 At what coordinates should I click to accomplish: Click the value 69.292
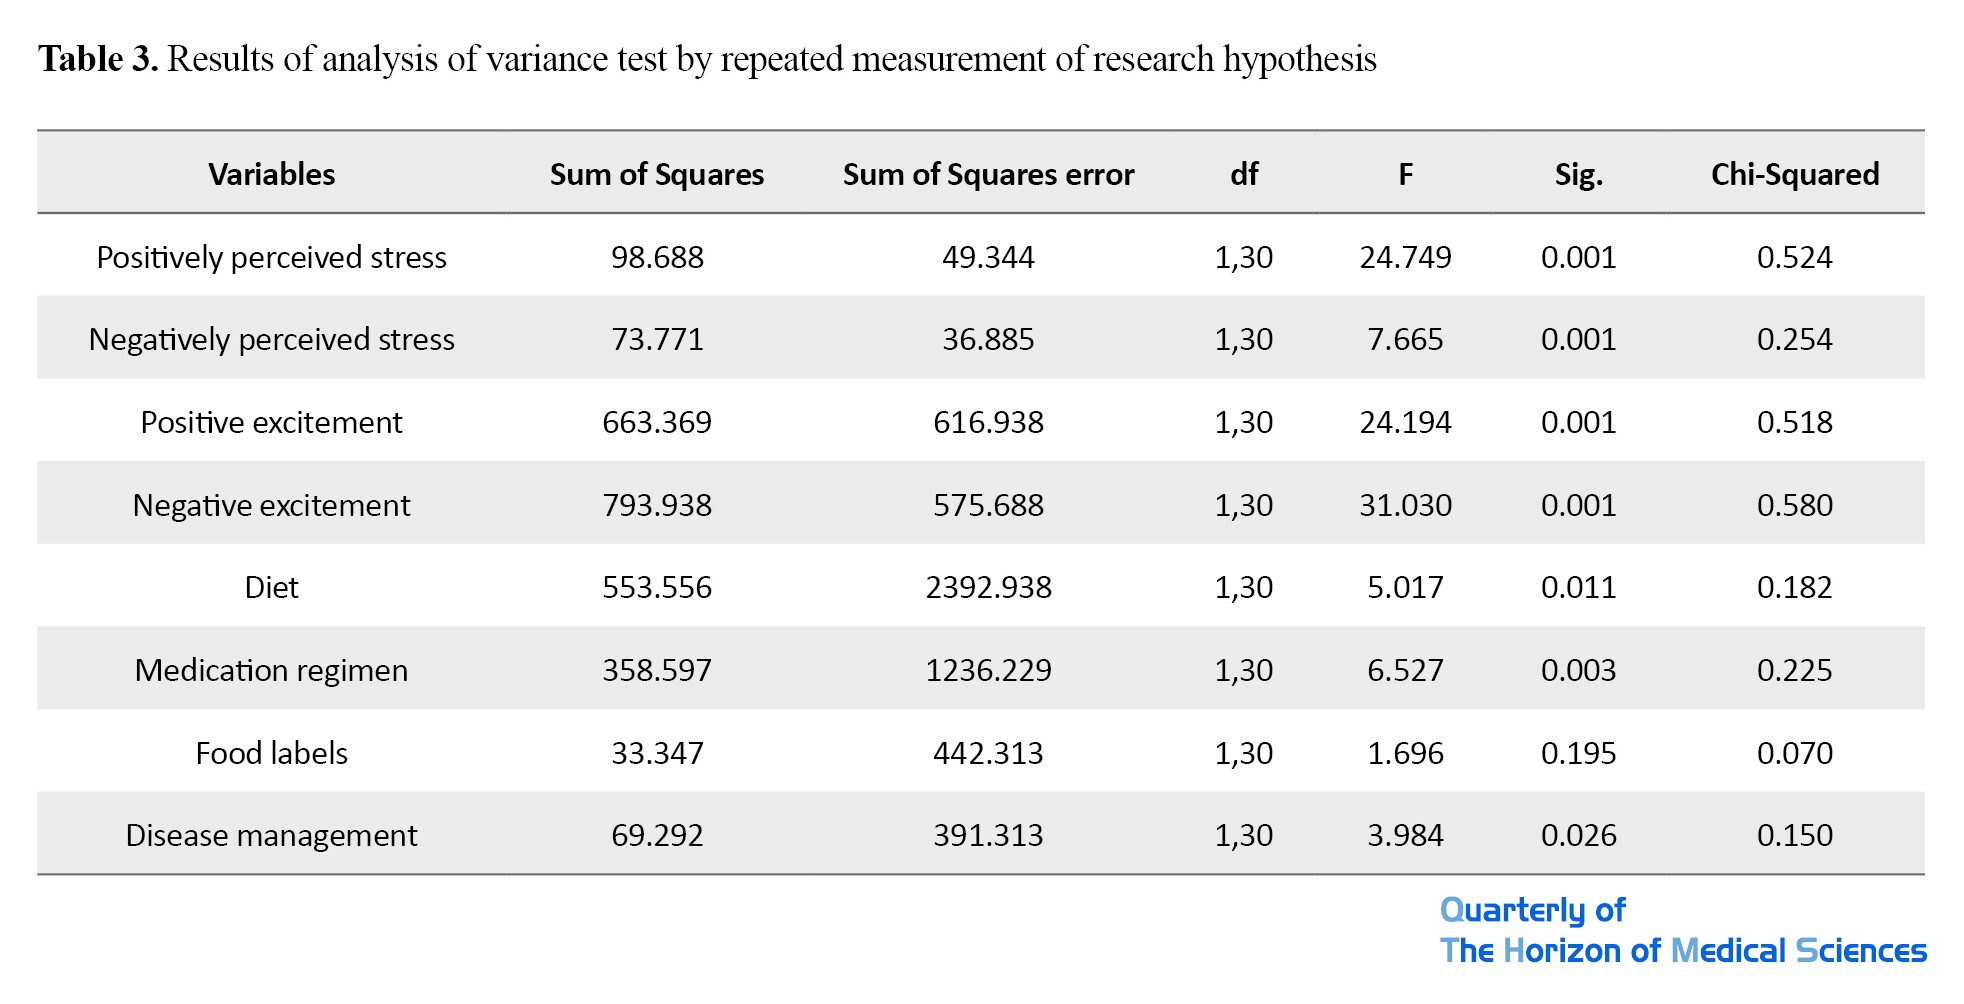[x=657, y=835]
